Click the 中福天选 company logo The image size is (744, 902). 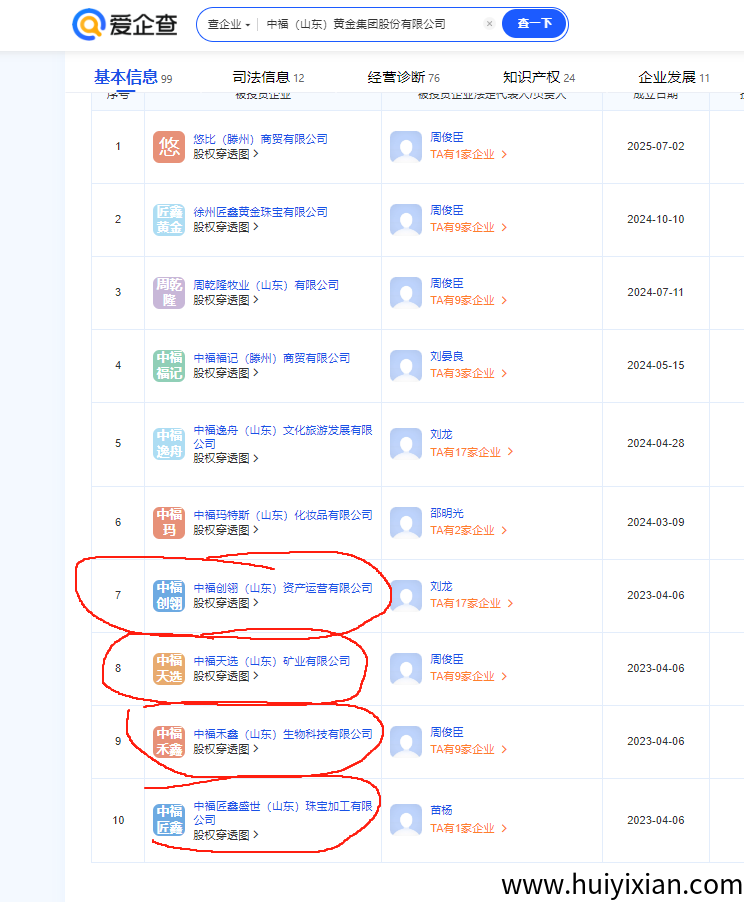pyautogui.click(x=169, y=669)
